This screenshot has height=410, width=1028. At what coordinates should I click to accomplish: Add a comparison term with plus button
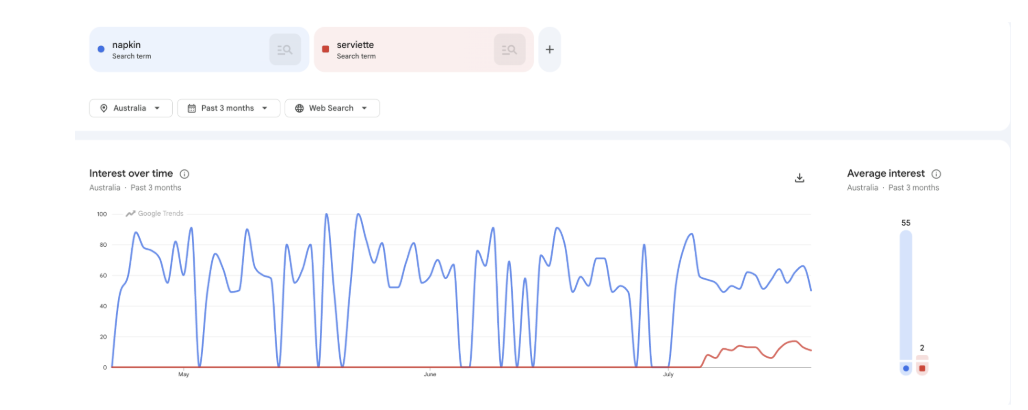tap(549, 50)
